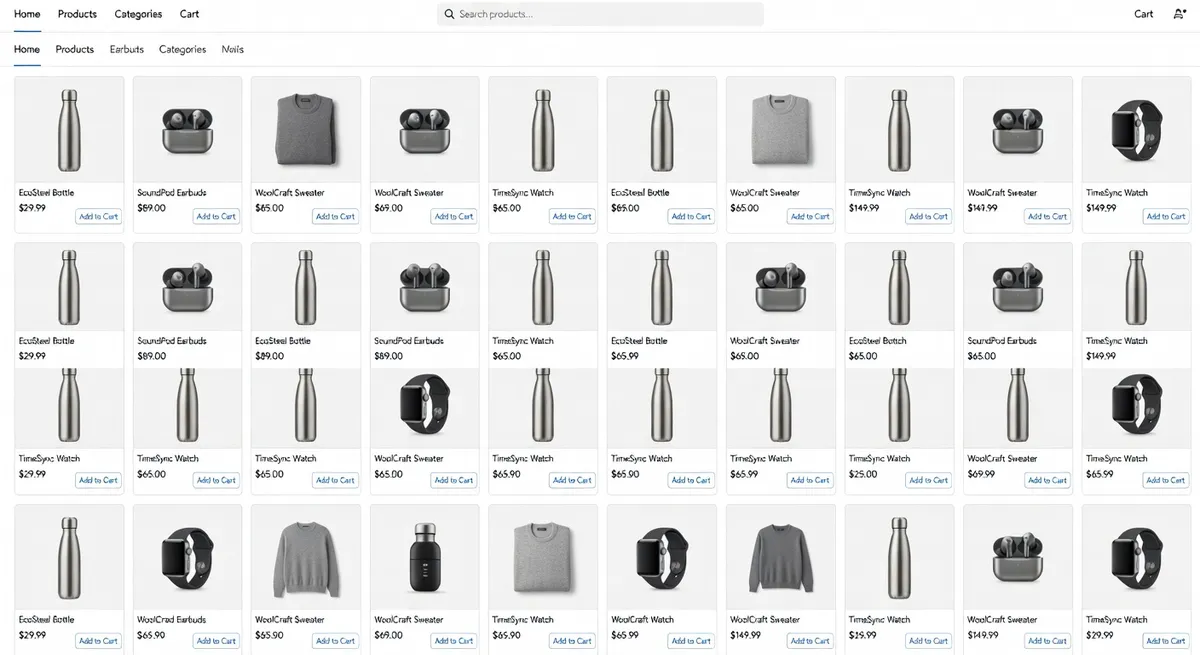Image resolution: width=1200 pixels, height=655 pixels.
Task: Open Products in the topmost header bar
Action: (x=77, y=14)
